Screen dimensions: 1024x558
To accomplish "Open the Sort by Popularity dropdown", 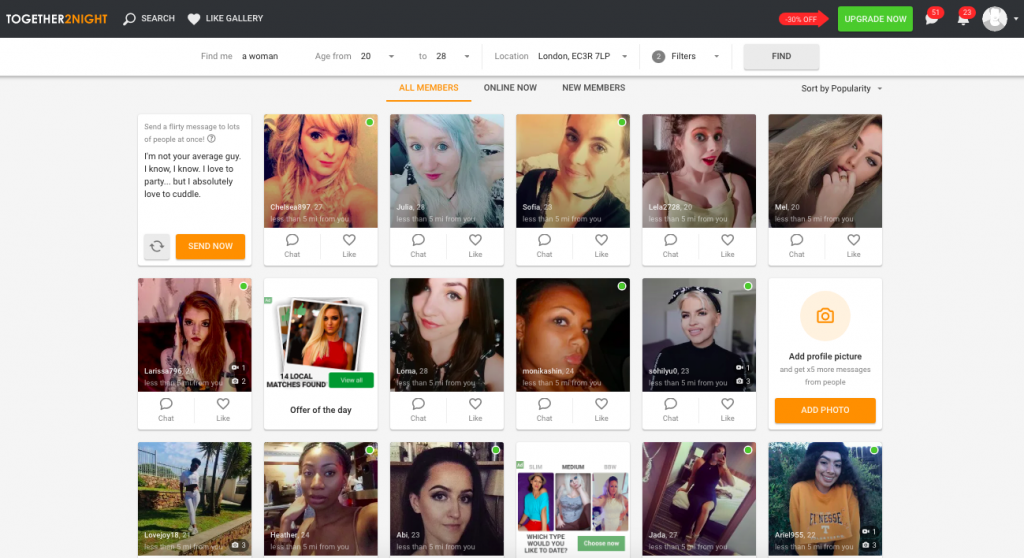I will pyautogui.click(x=842, y=88).
